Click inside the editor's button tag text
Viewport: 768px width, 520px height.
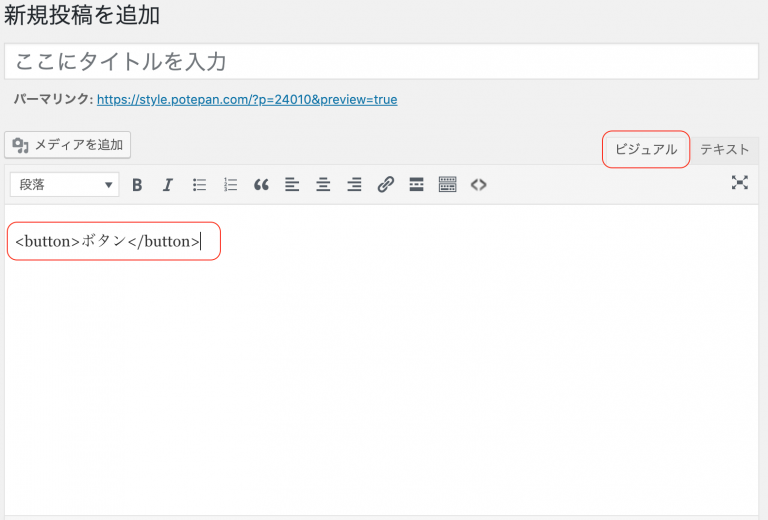pos(107,241)
